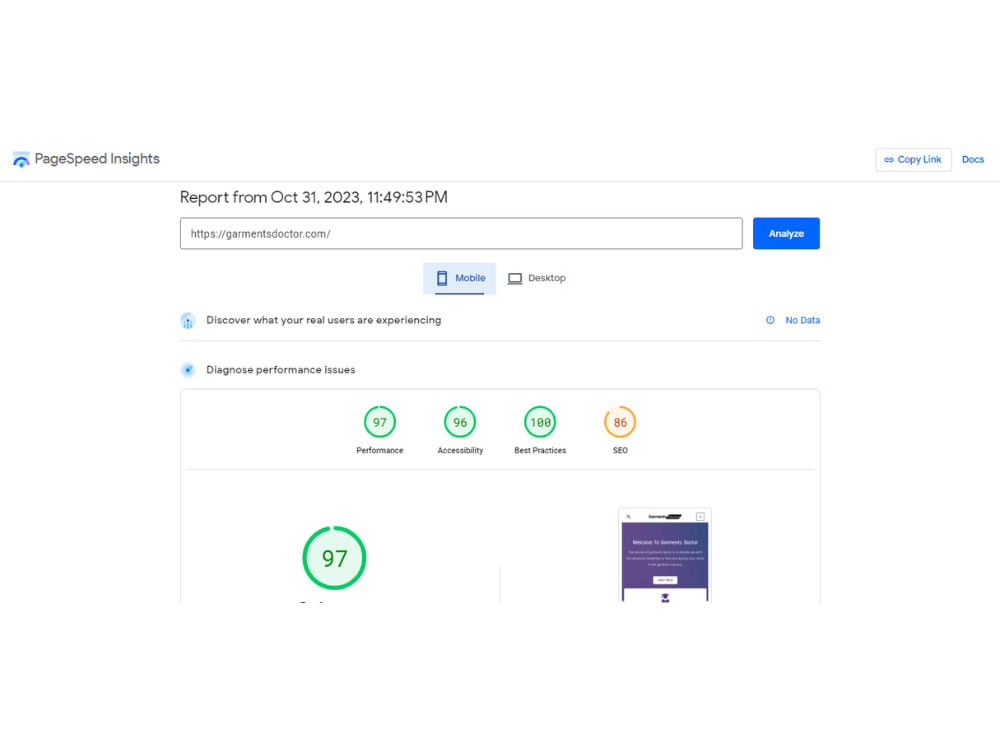Click the No Data link
Viewport: 1000px width, 750px height.
(x=802, y=320)
